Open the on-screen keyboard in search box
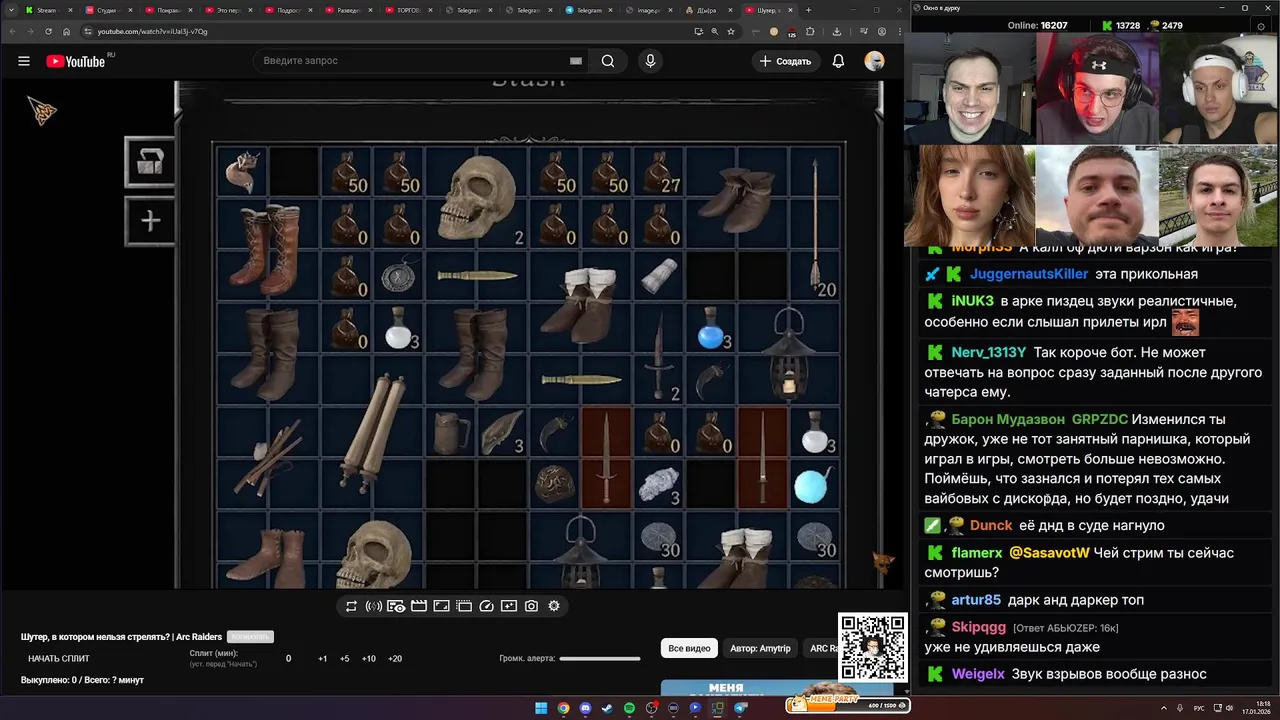This screenshot has height=720, width=1280. [x=576, y=61]
